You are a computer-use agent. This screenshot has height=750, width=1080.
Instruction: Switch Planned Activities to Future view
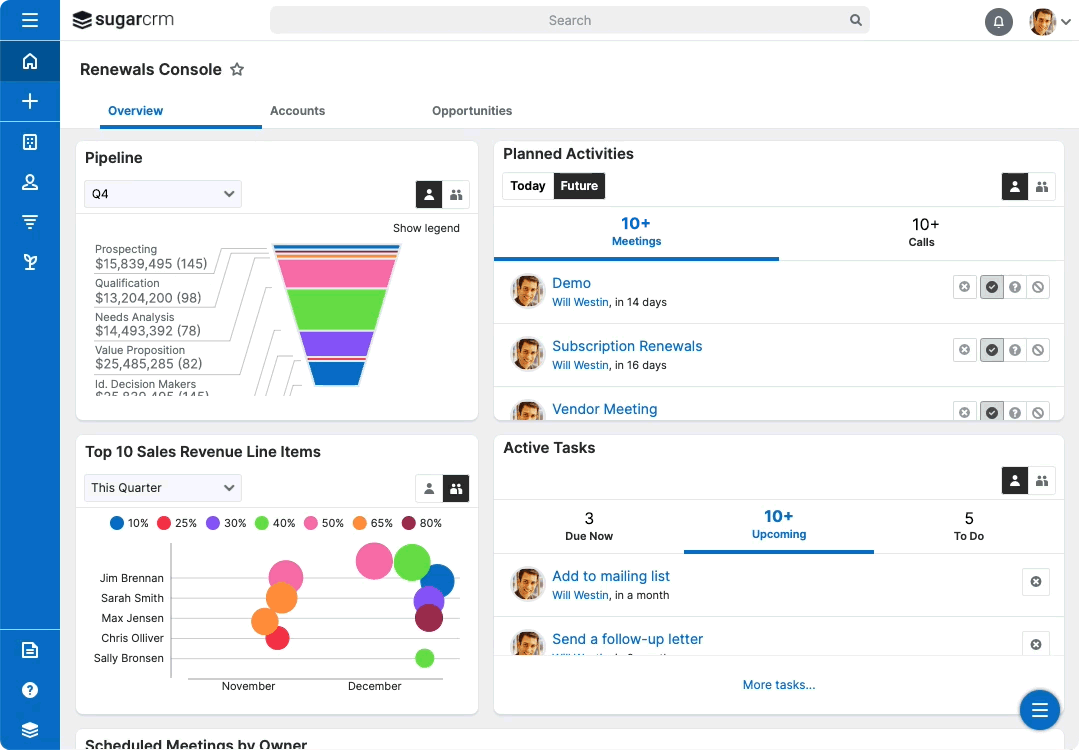(x=579, y=185)
